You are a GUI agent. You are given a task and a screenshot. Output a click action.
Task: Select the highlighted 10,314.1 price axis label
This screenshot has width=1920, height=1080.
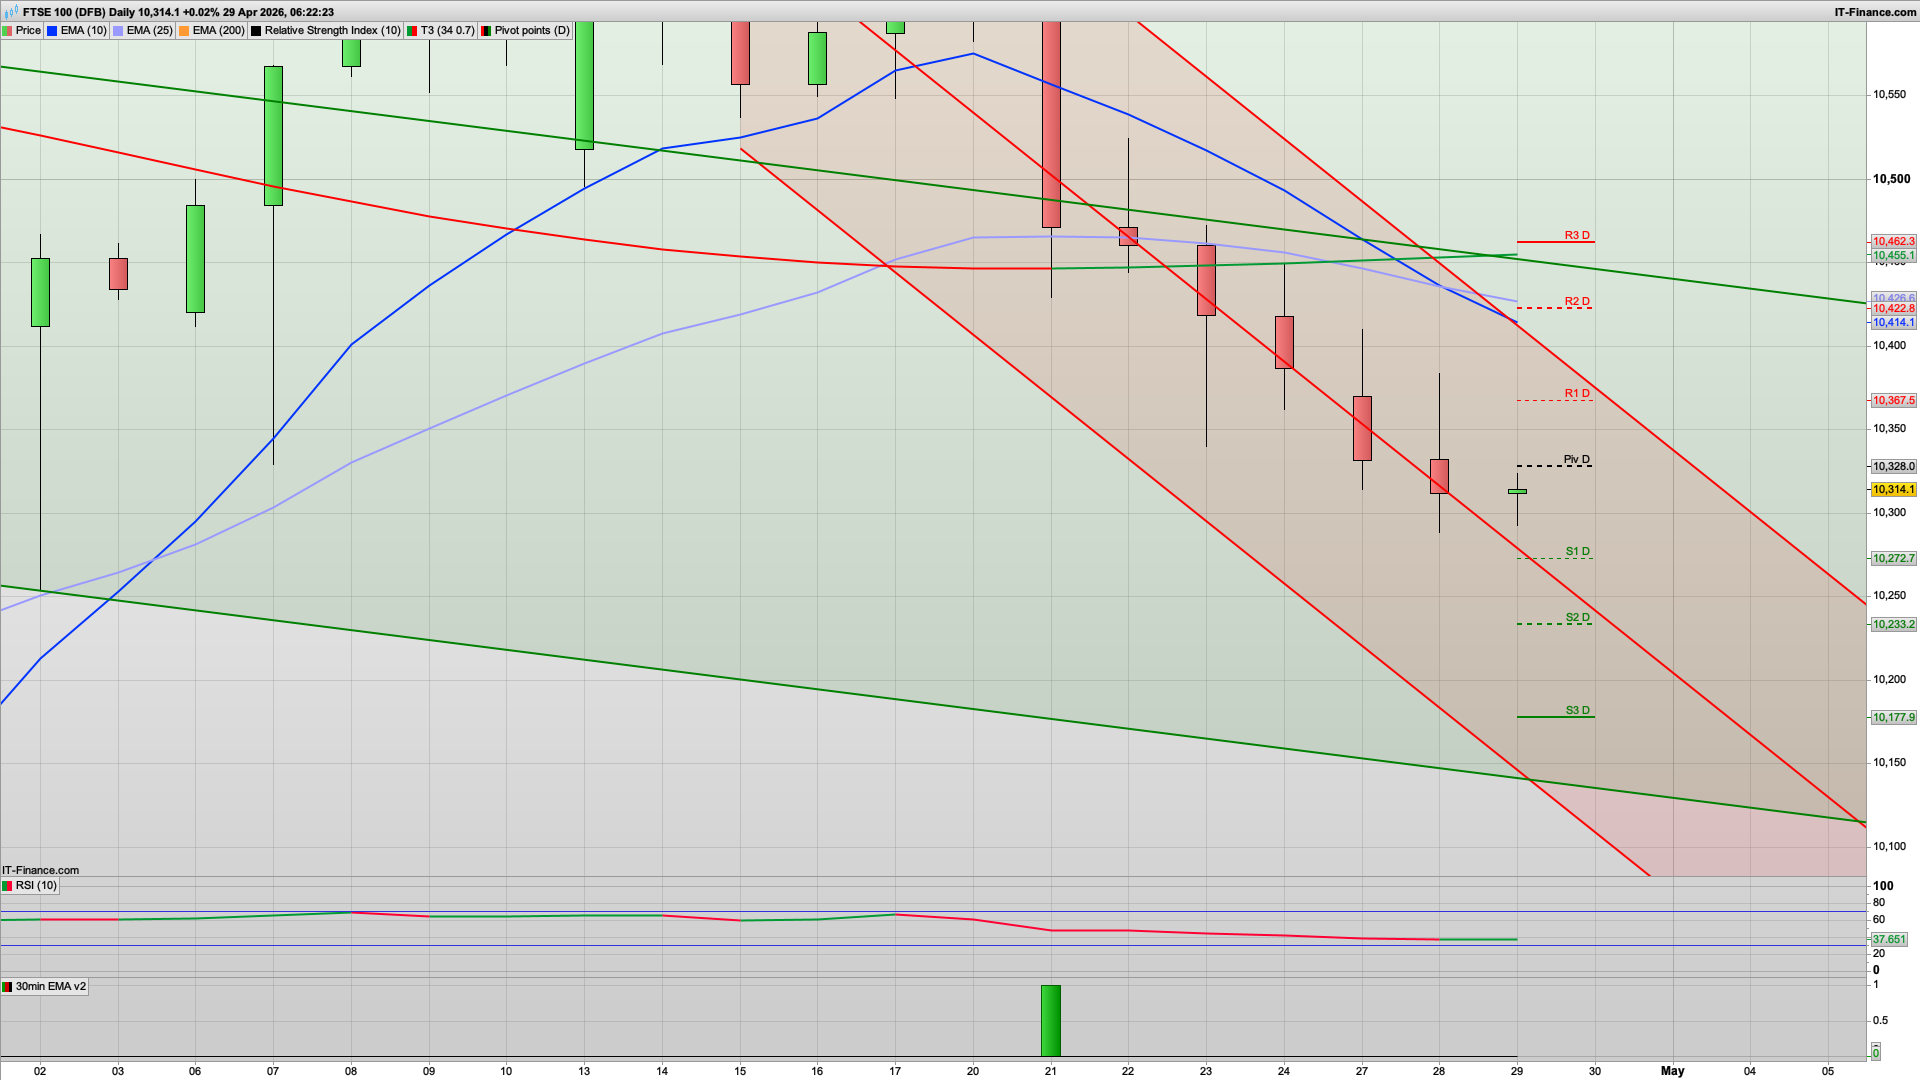coord(1895,489)
